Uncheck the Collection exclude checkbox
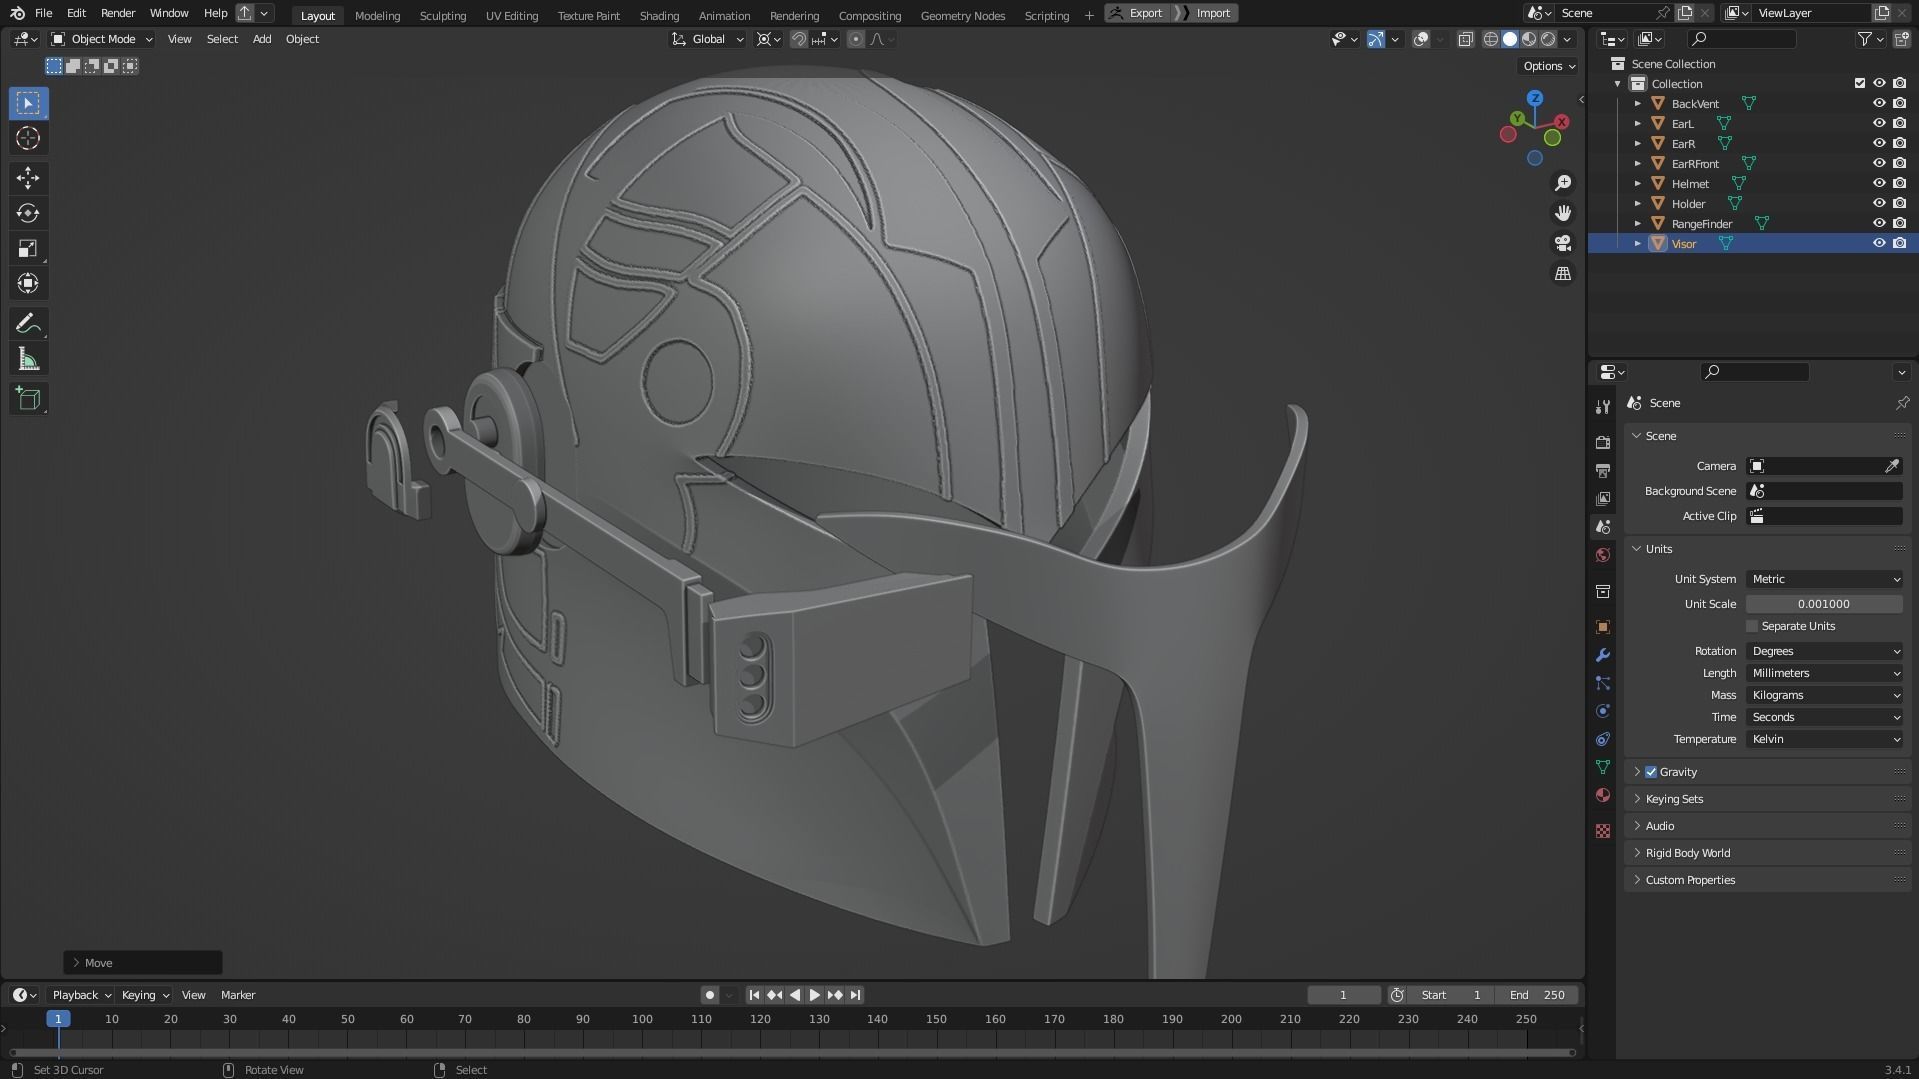 pyautogui.click(x=1860, y=83)
